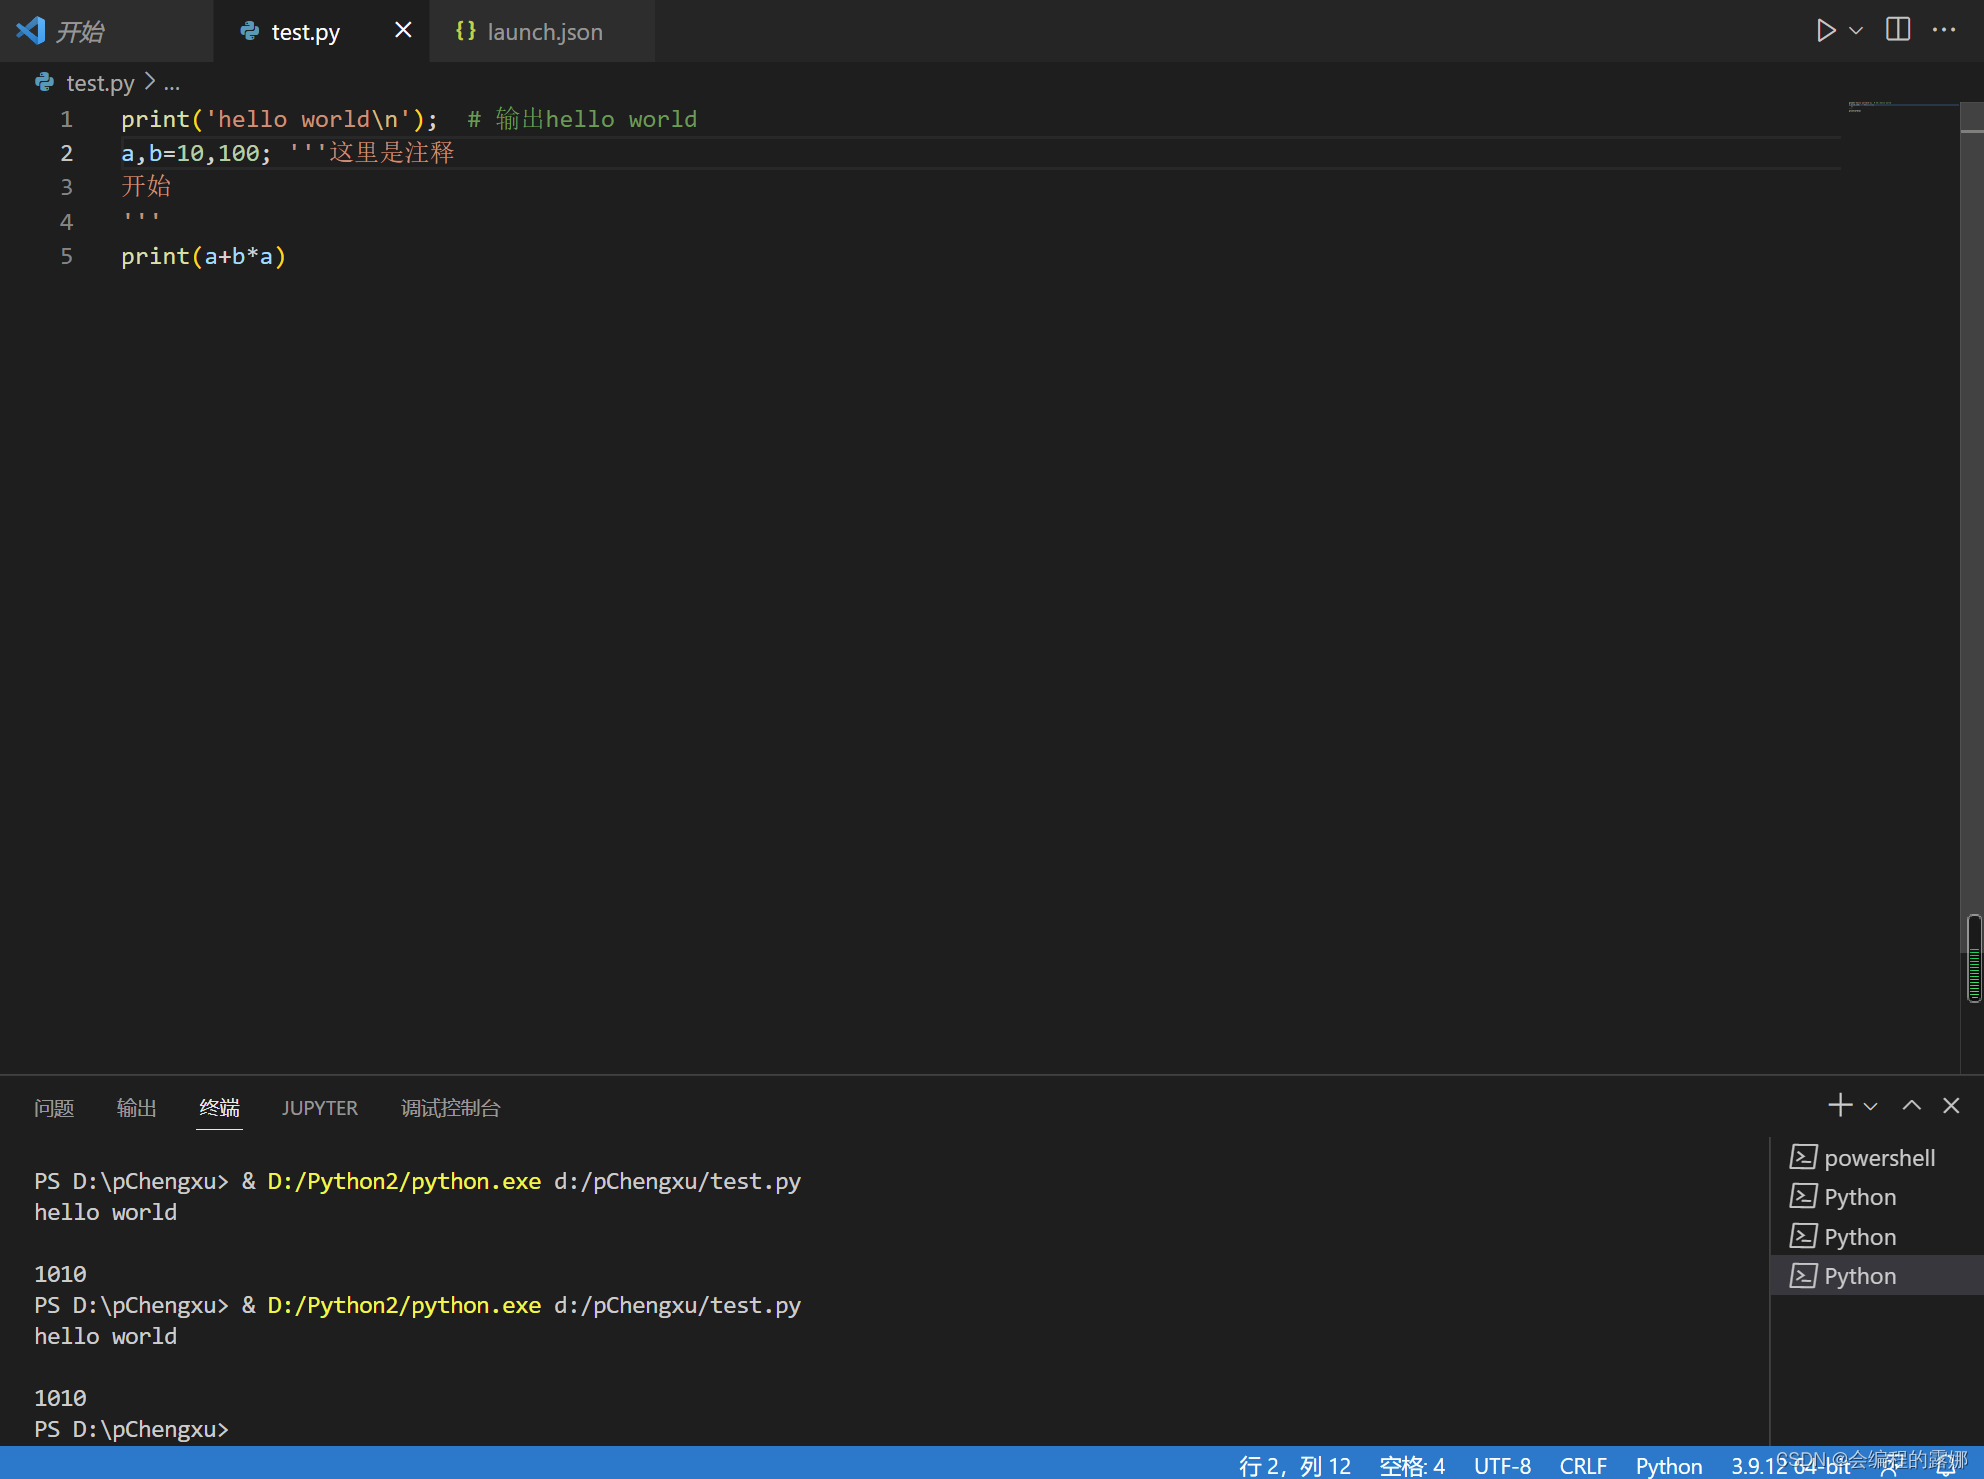The width and height of the screenshot is (1984, 1479).
Task: Open the run options dropdown arrow
Action: tap(1856, 31)
